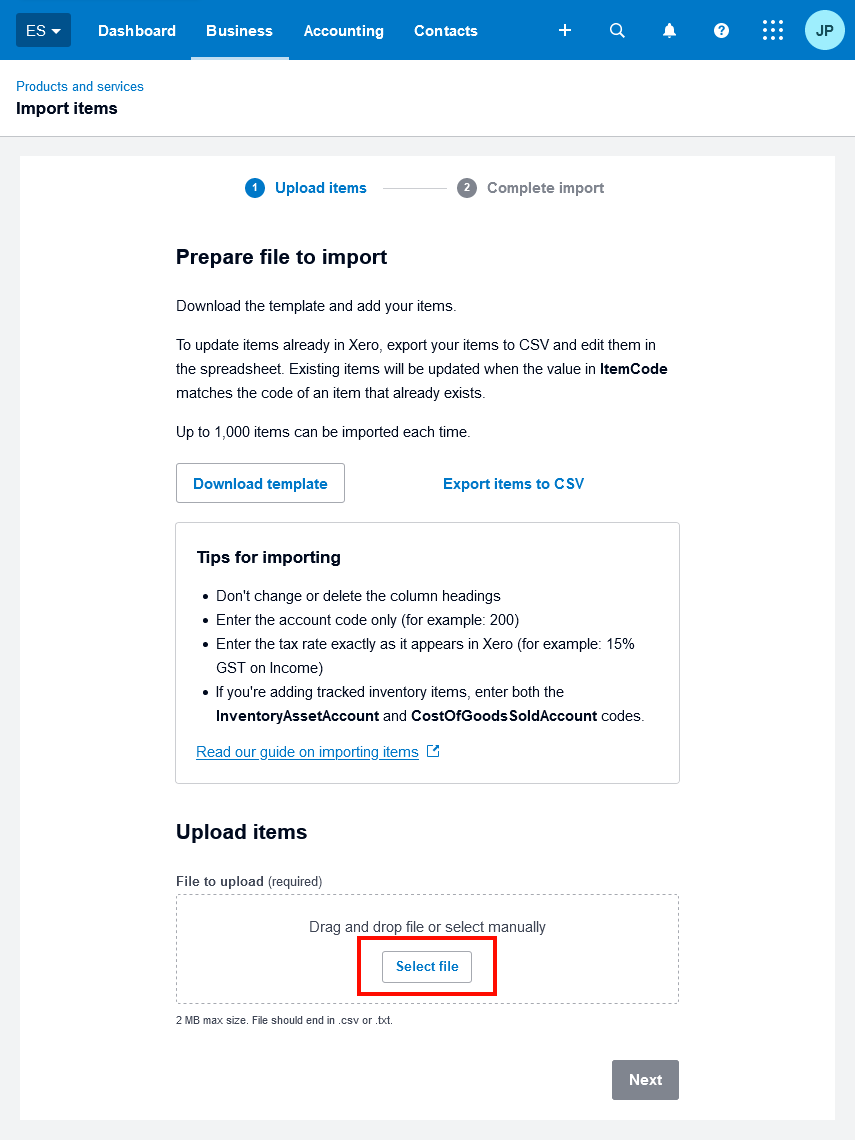Open the JP profile avatar
855x1140 pixels.
[824, 30]
